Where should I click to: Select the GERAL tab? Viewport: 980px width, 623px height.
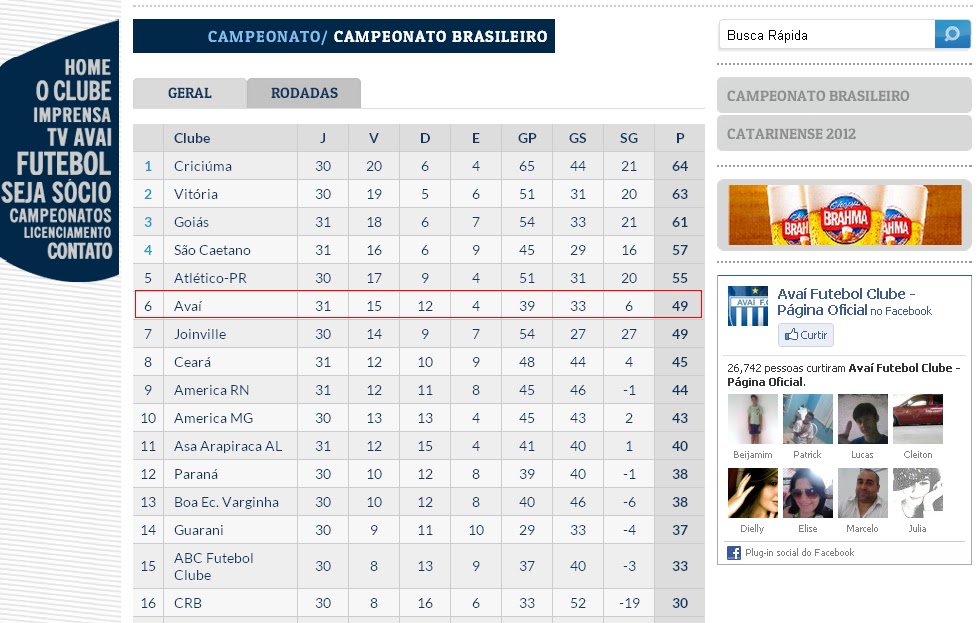(x=190, y=93)
